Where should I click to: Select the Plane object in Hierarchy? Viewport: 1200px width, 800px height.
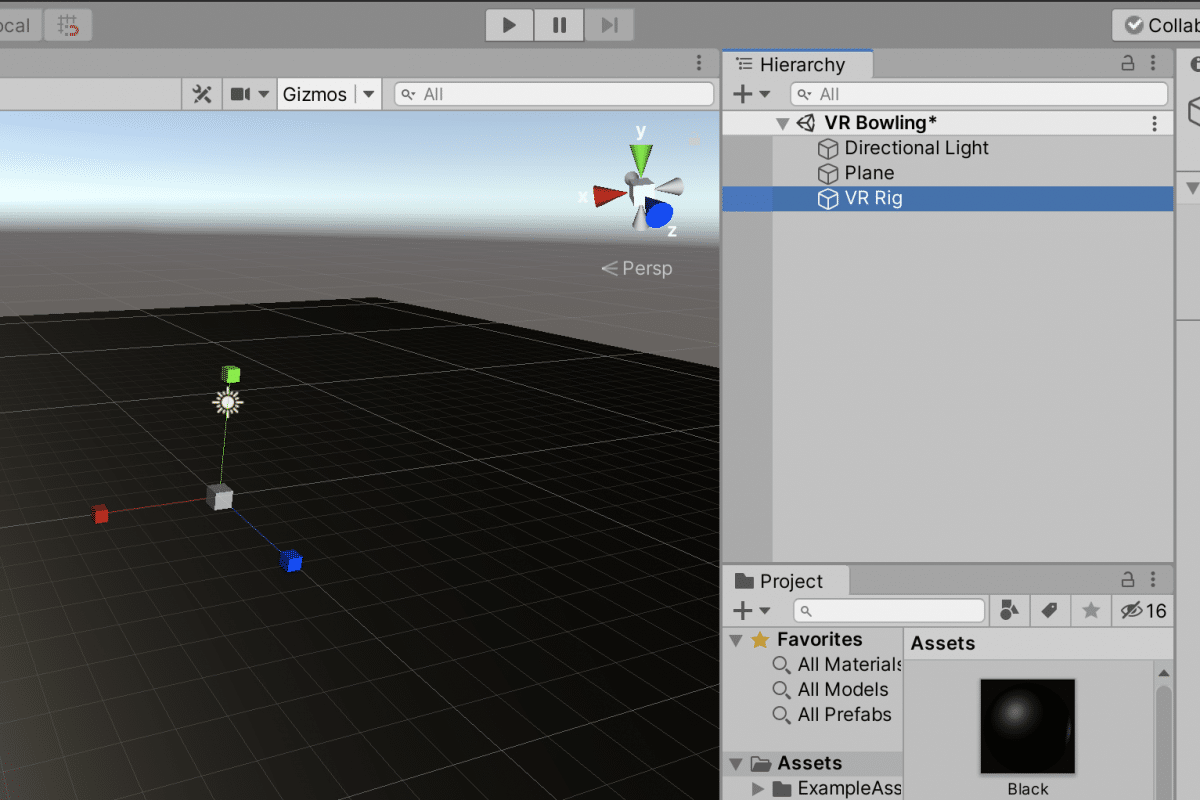(869, 173)
